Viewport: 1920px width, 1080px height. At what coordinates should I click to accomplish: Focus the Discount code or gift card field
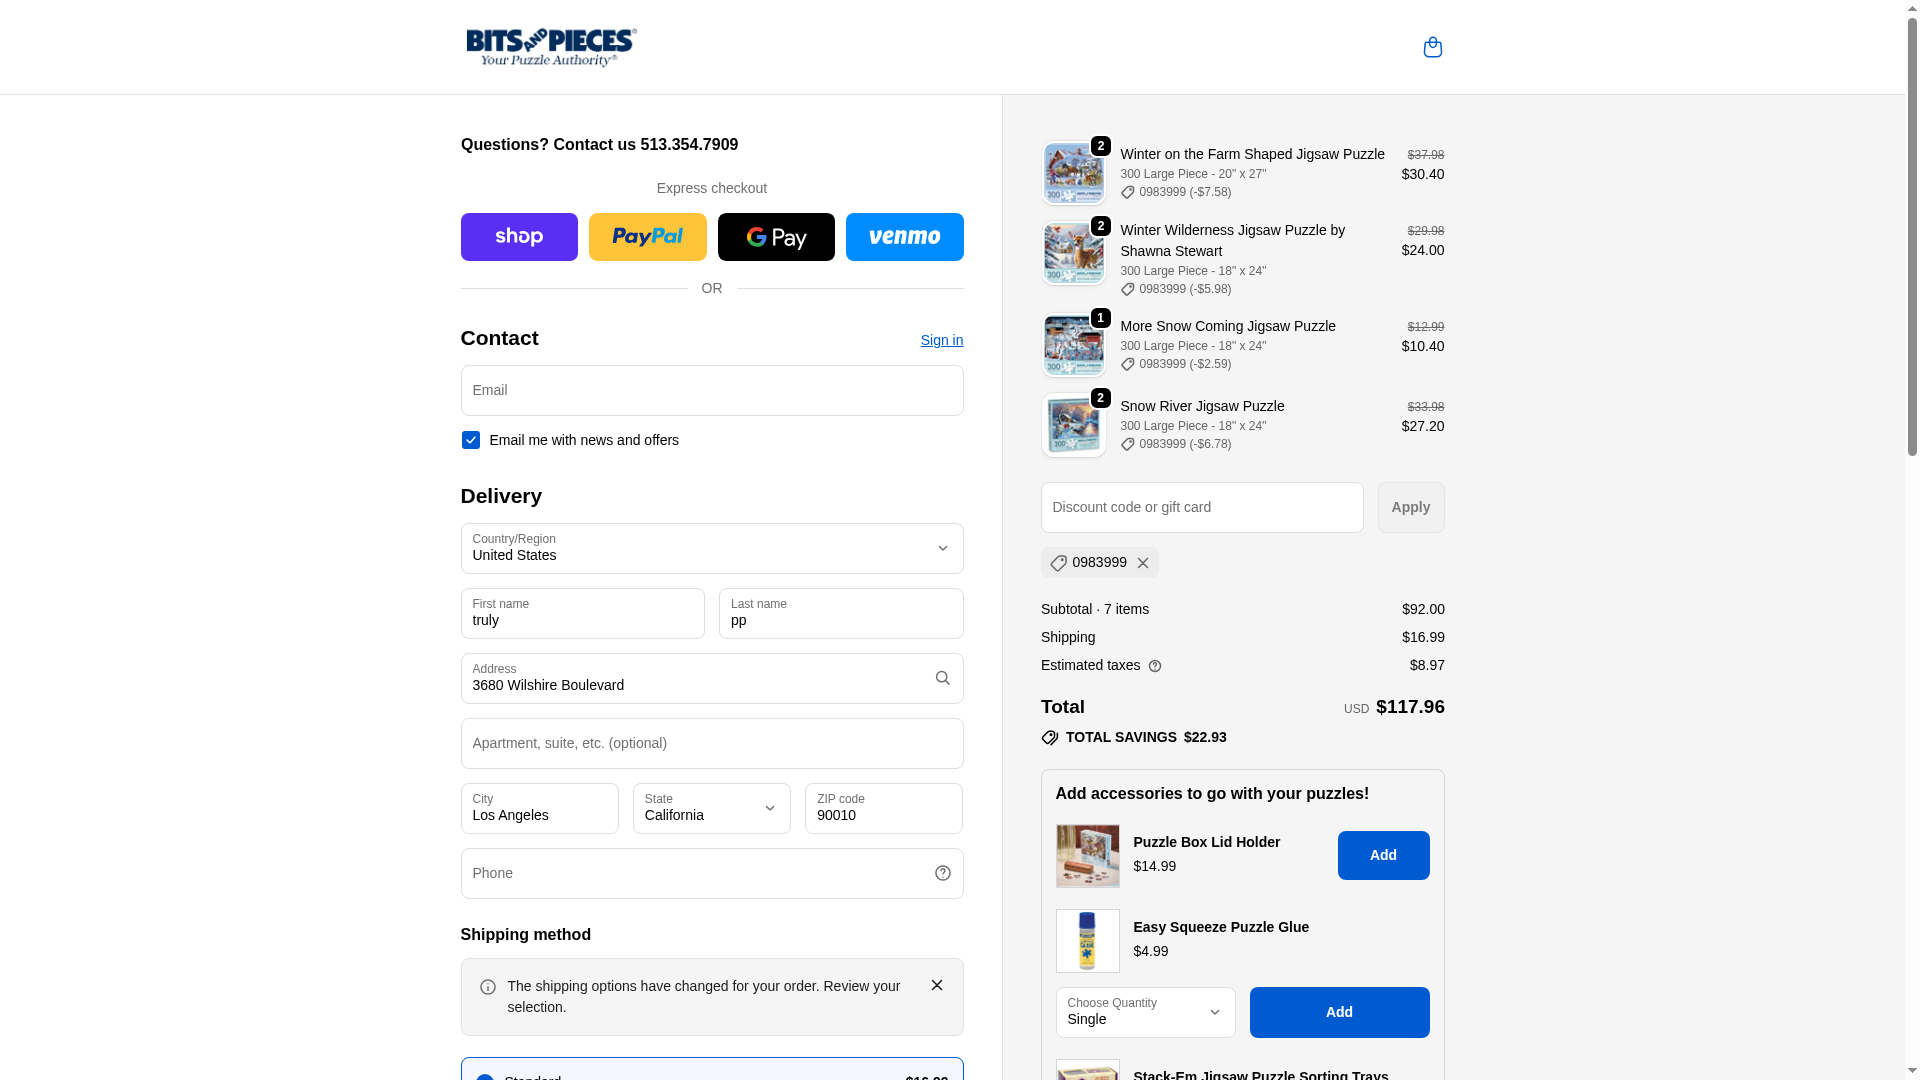1202,507
